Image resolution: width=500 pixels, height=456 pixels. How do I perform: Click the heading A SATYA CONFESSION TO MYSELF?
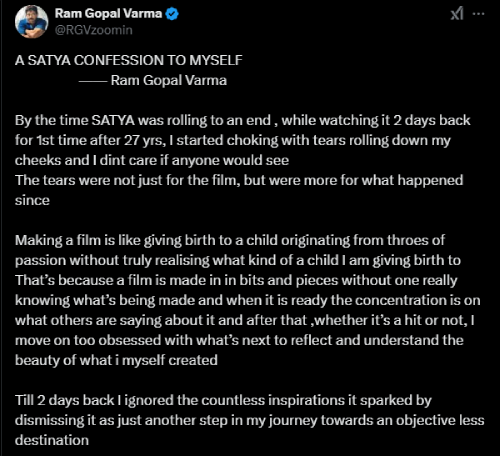pos(129,60)
